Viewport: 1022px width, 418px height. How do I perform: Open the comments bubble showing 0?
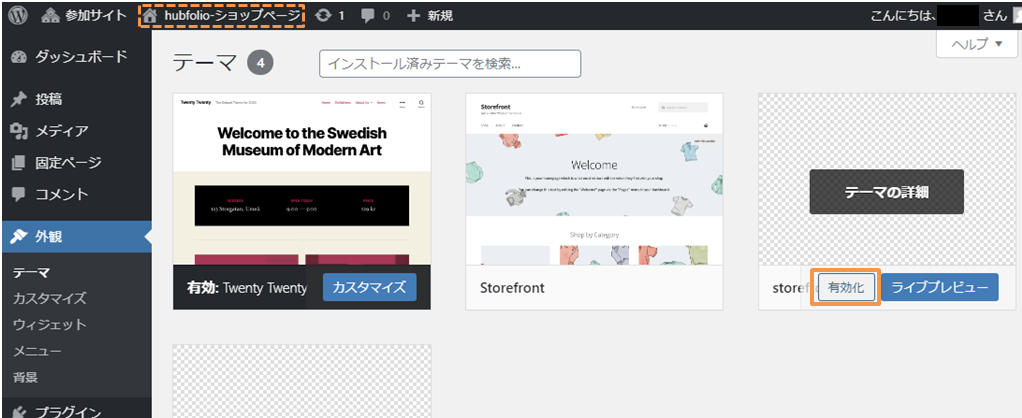coord(376,15)
